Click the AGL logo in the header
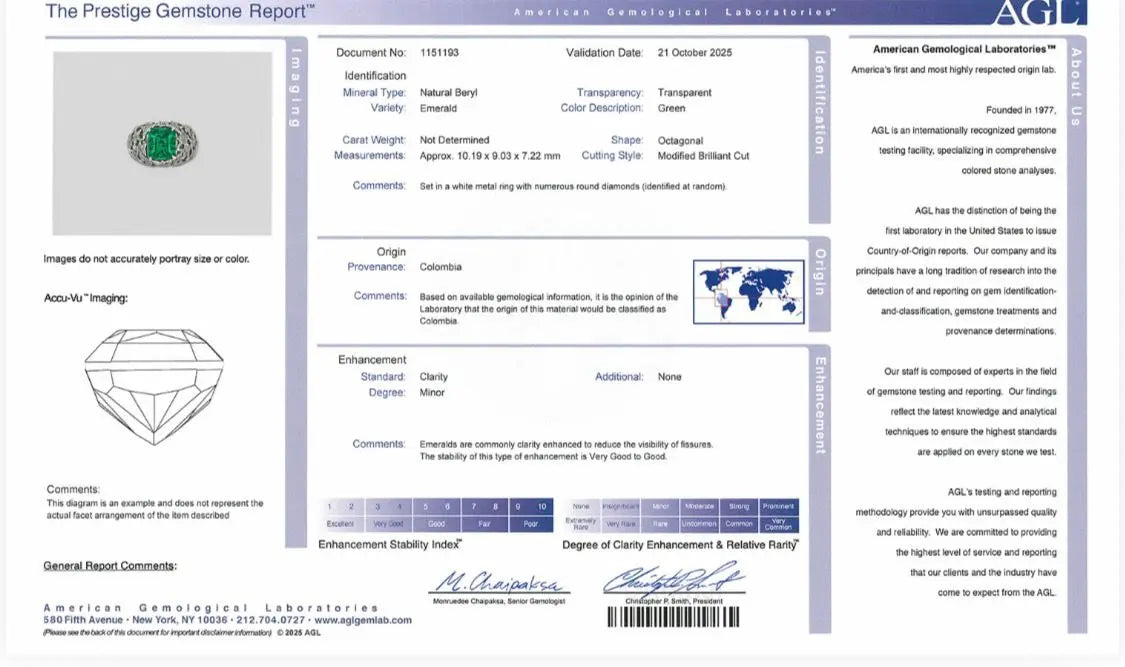The width and height of the screenshot is (1125, 667). (x=1037, y=11)
